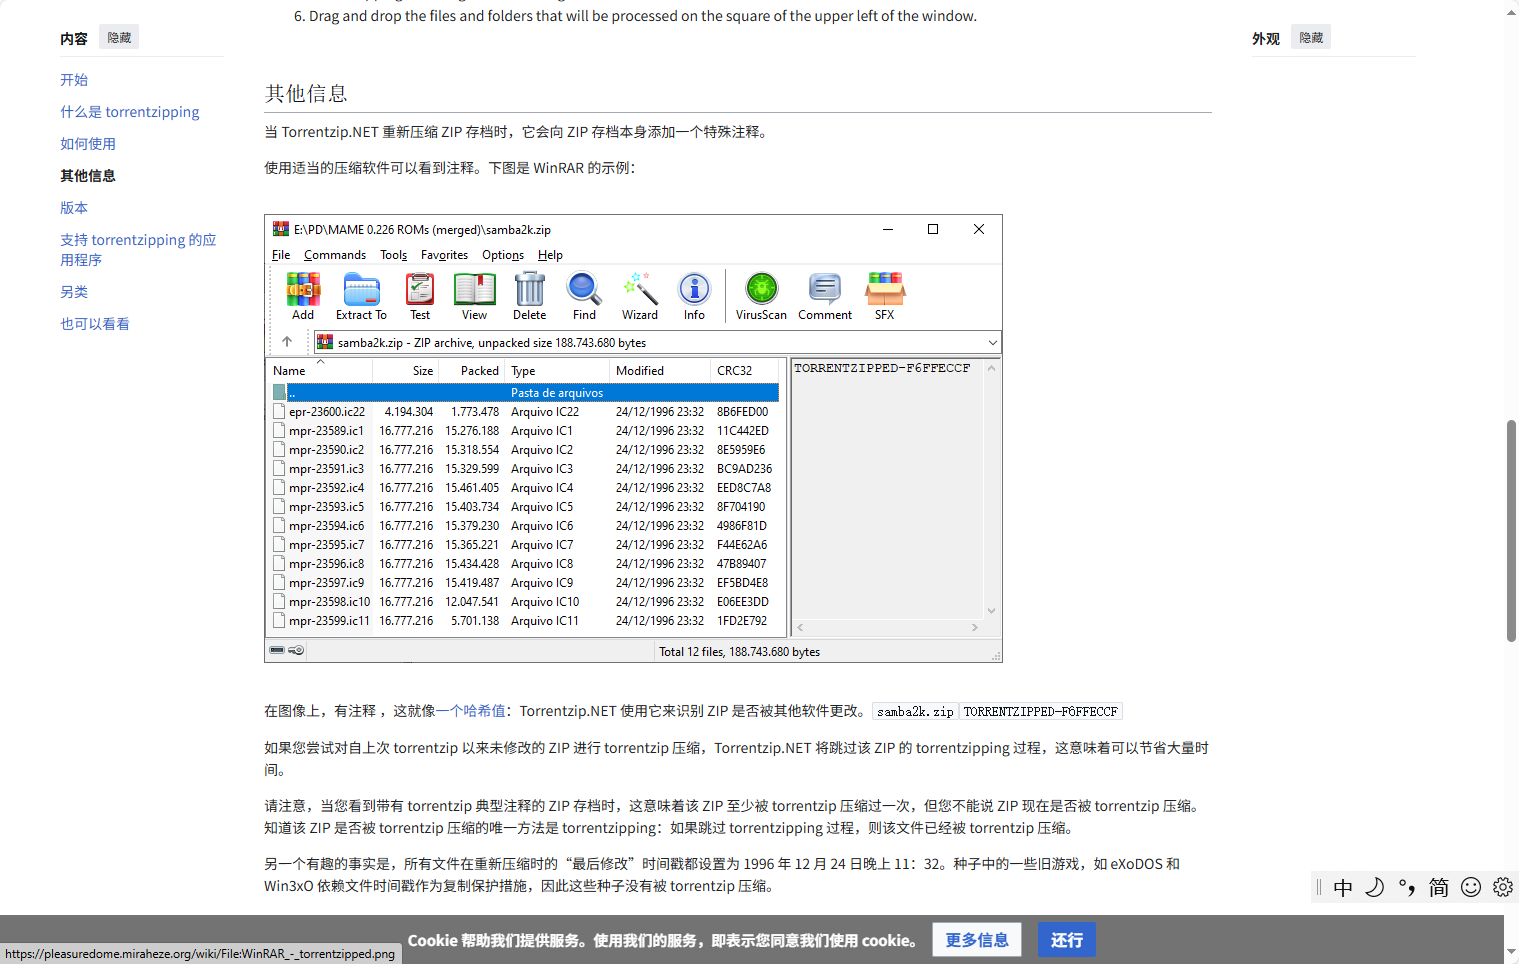Click the highlighted Pasta de arquivos row

(526, 393)
